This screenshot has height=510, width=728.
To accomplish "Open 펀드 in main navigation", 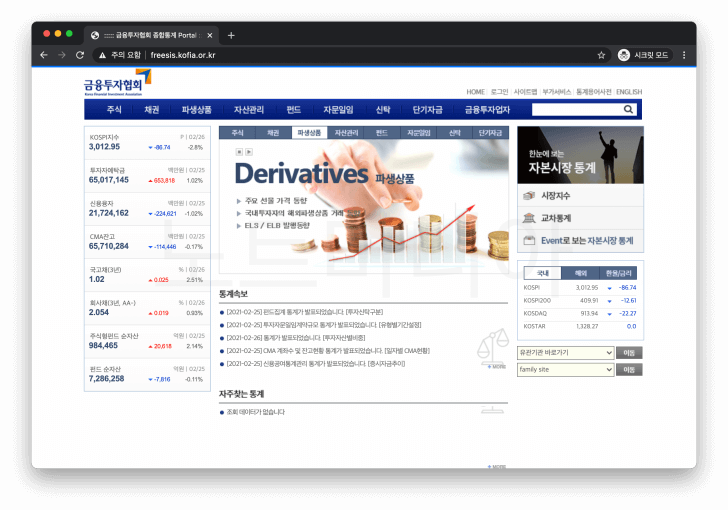I will (293, 110).
